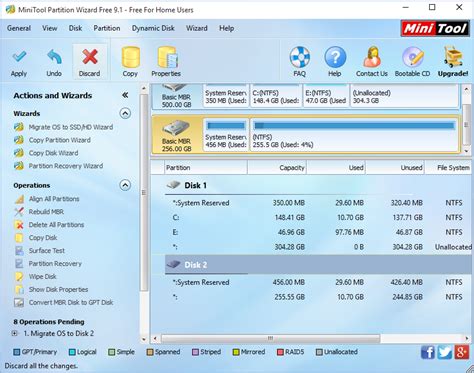
Task: Run Surface Test operation
Action: point(47,251)
